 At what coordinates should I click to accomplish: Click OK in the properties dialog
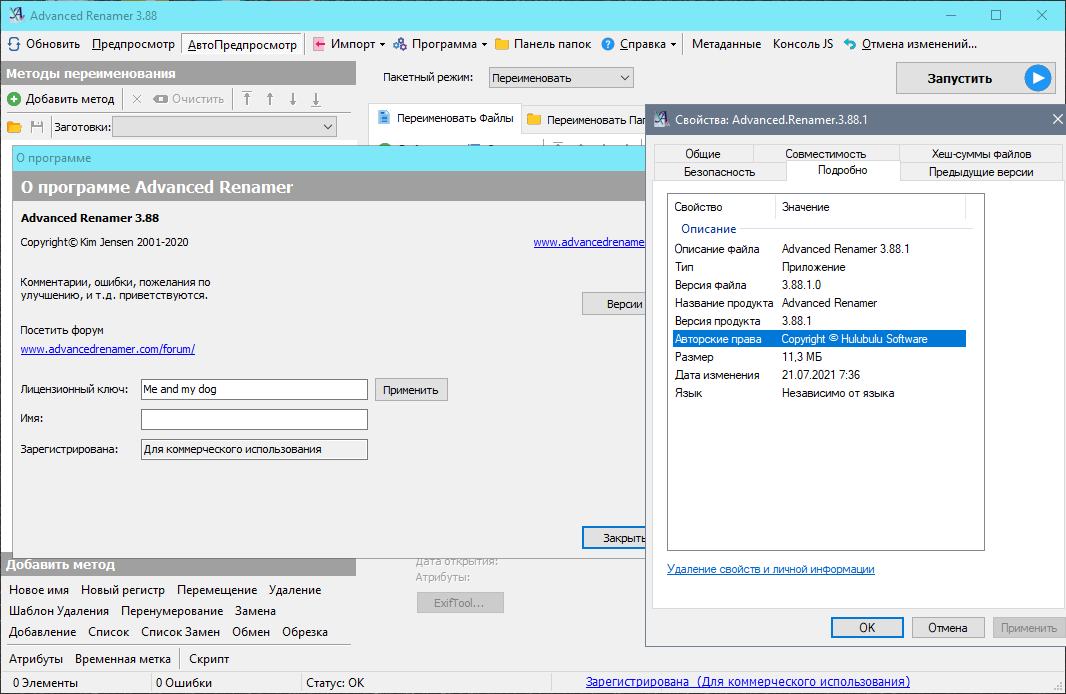coord(867,627)
